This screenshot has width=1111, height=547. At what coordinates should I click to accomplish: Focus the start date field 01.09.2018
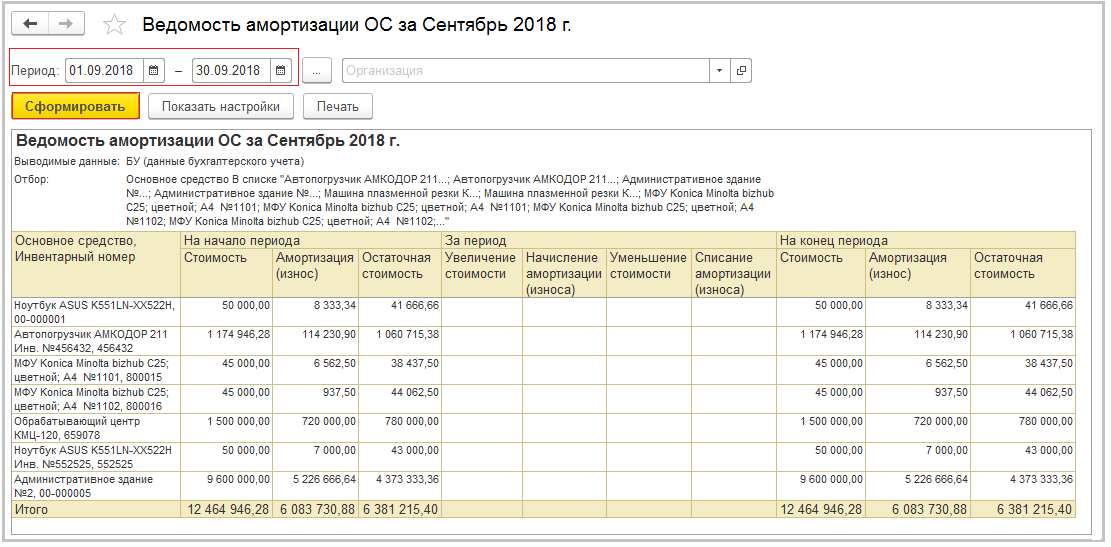[105, 71]
